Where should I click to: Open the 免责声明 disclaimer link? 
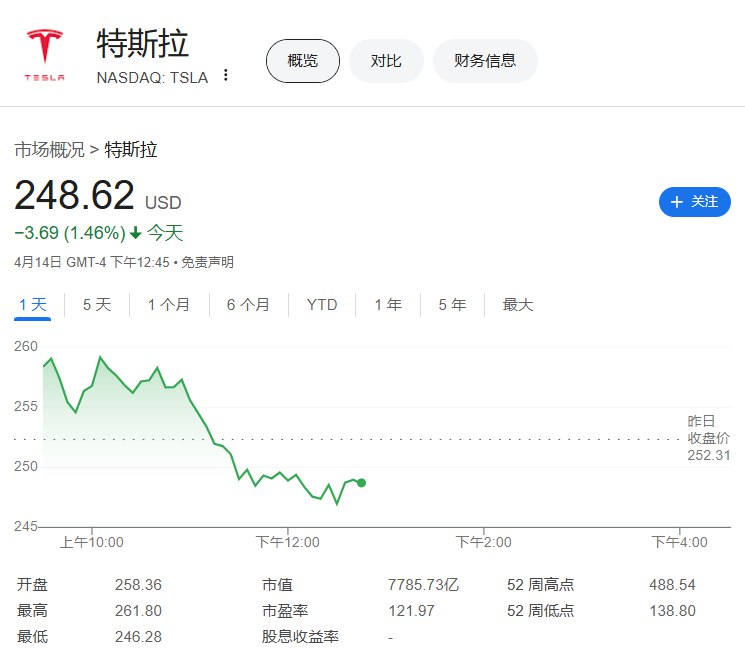(x=208, y=262)
